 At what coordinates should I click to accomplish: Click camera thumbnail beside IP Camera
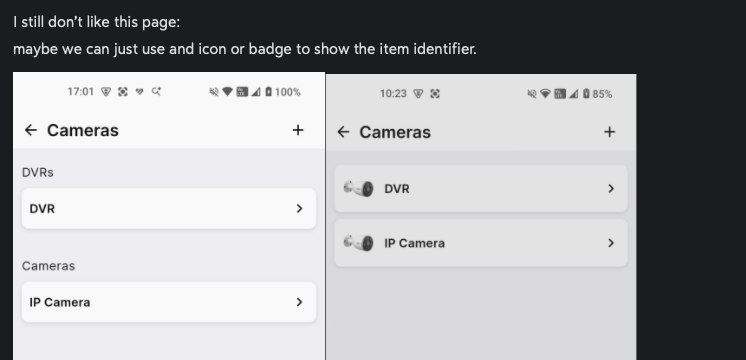(359, 243)
